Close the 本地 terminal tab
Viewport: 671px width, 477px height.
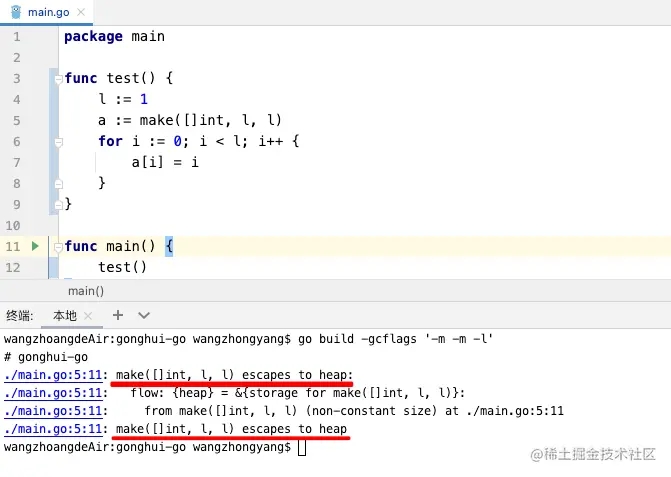click(x=88, y=316)
